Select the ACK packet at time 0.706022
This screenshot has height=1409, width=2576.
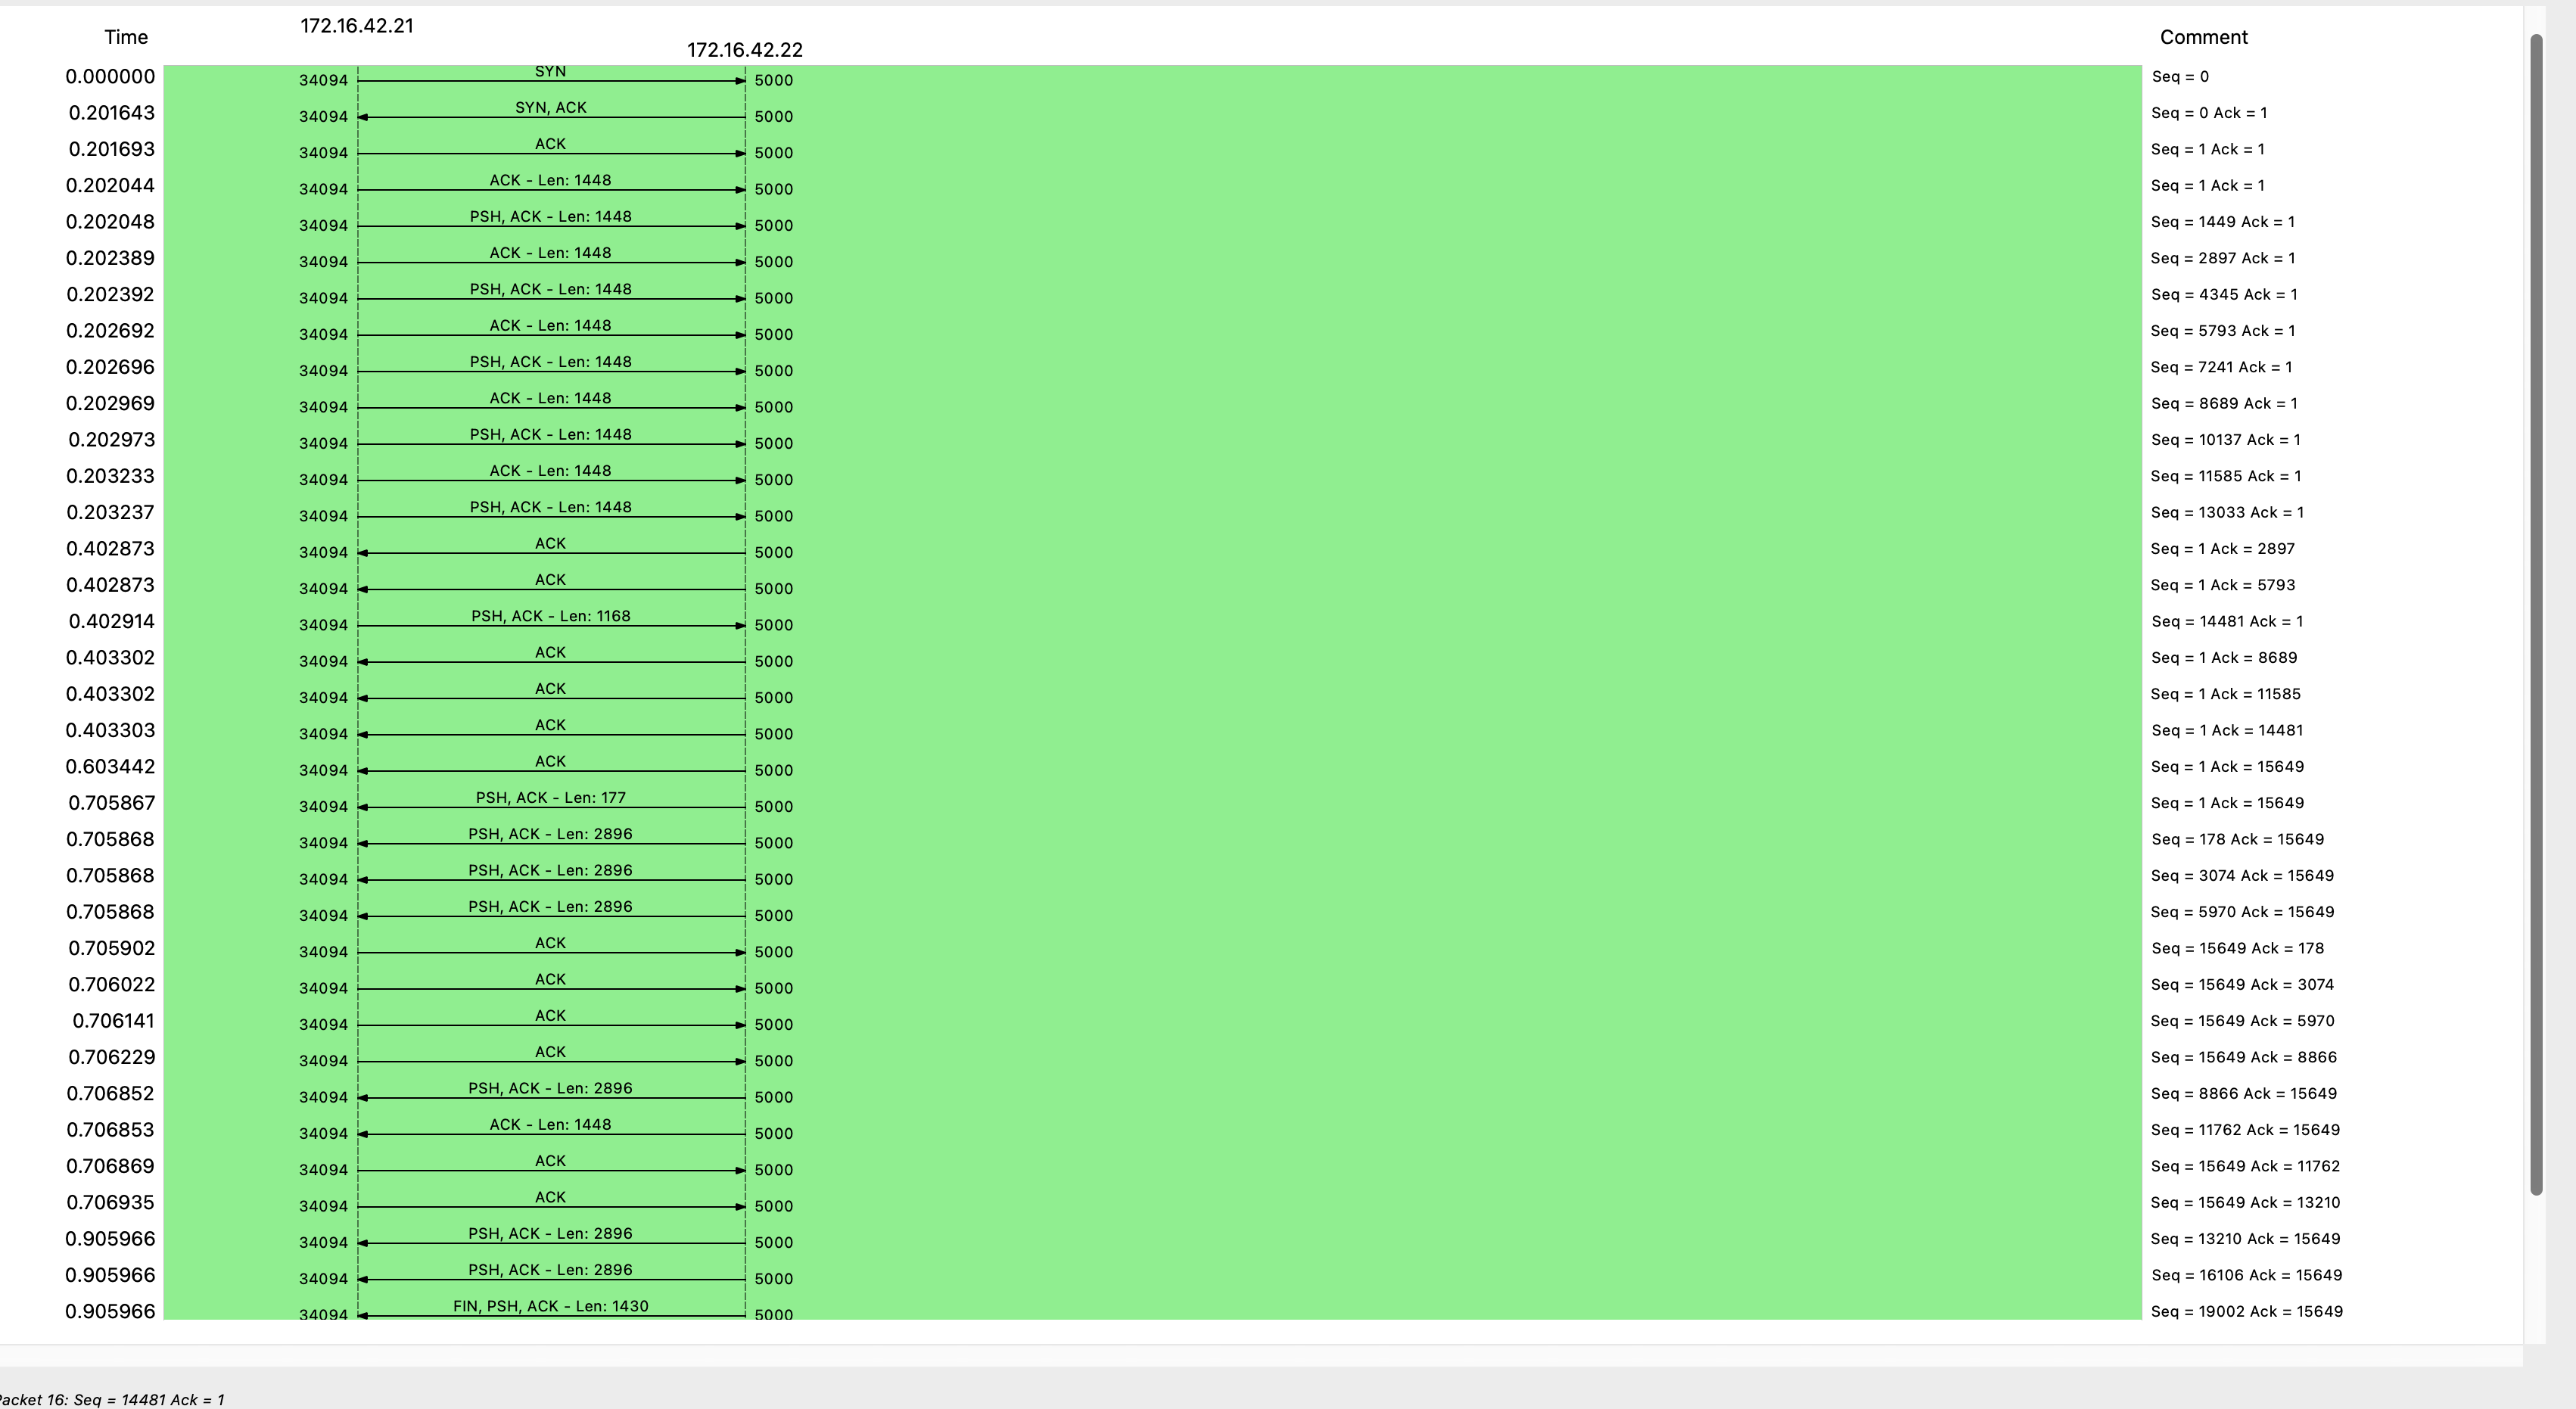click(x=550, y=985)
